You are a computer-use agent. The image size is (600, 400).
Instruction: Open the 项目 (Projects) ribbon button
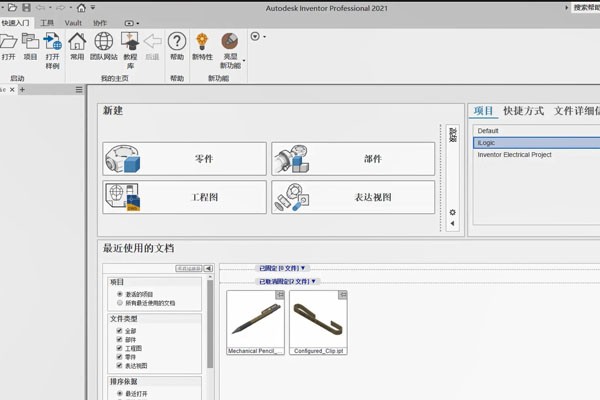pos(30,41)
